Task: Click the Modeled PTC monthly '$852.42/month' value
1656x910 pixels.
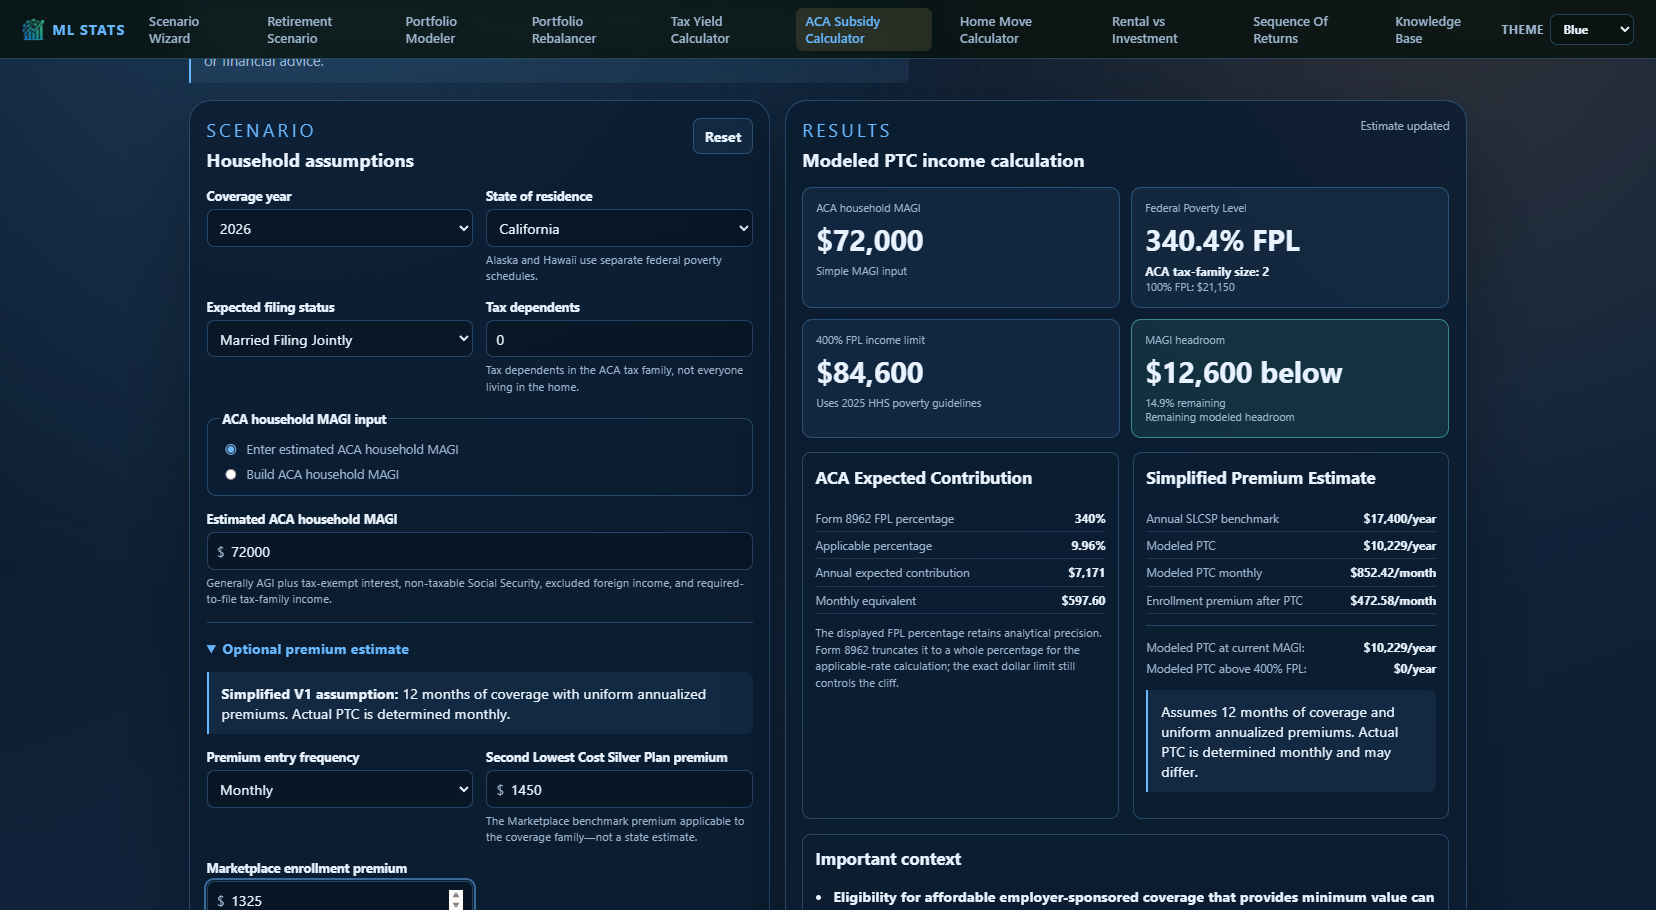Action: [x=1393, y=573]
